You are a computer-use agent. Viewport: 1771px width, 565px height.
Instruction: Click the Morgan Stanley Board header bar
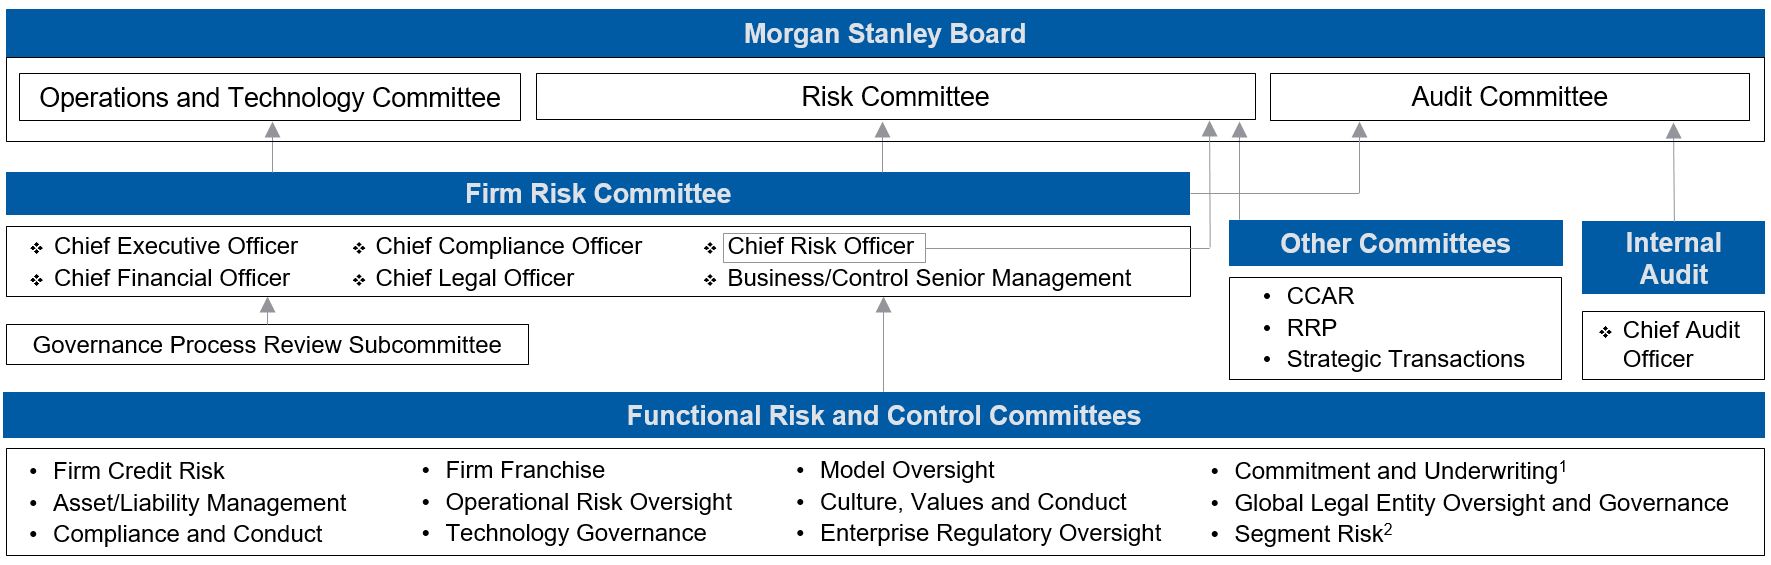click(x=884, y=34)
